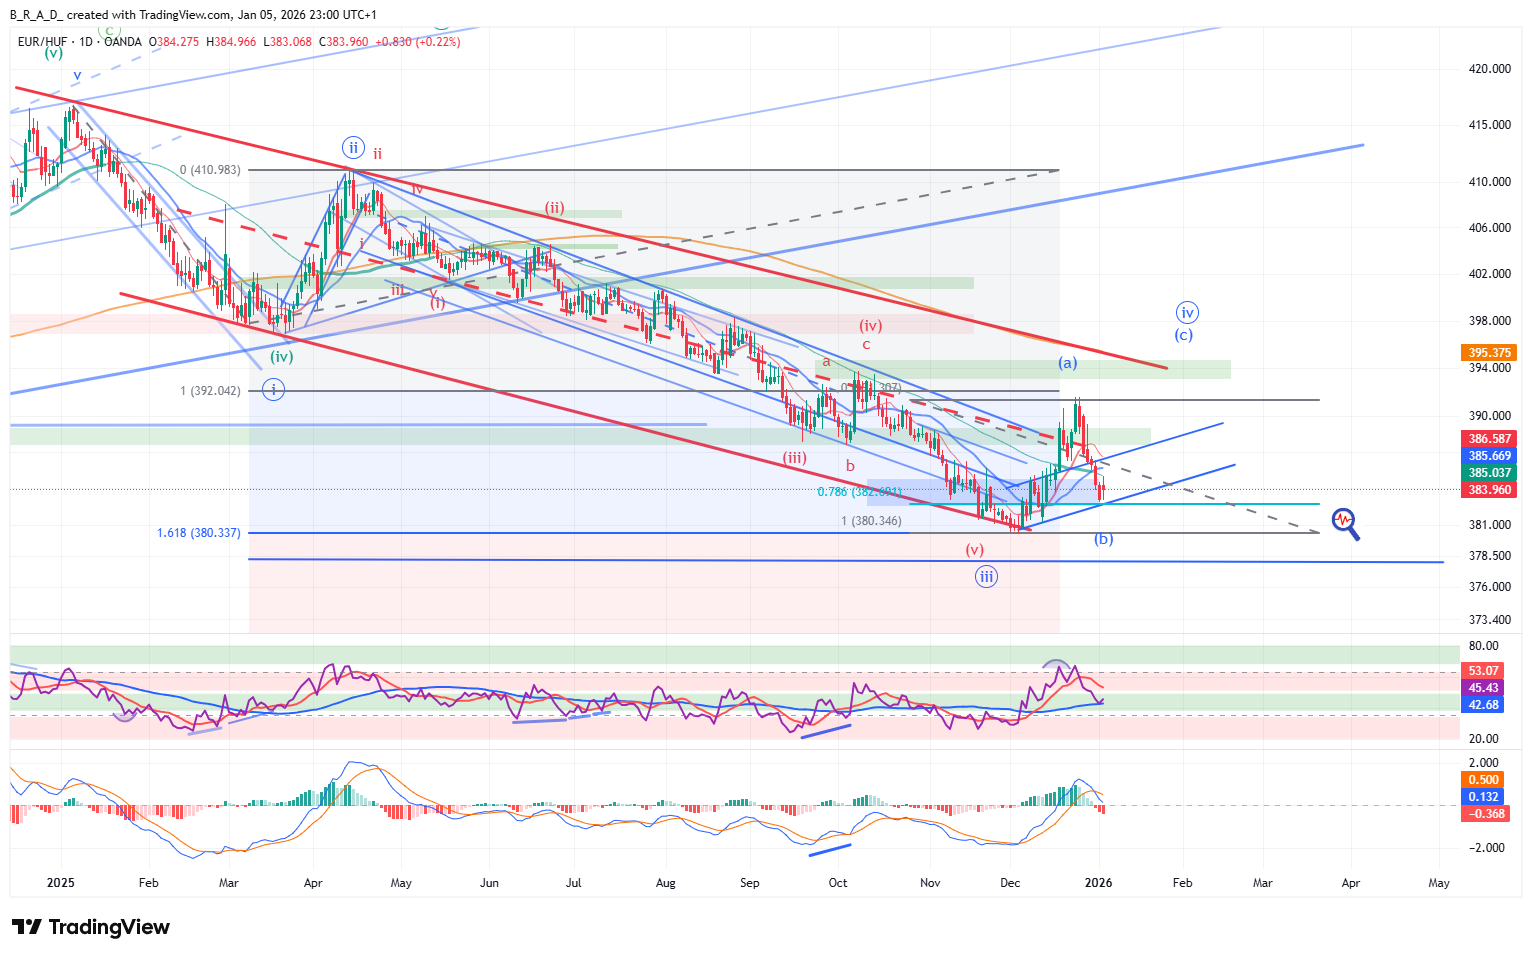Click the 383.960 current price label
Image resolution: width=1532 pixels, height=957 pixels.
pos(1489,490)
